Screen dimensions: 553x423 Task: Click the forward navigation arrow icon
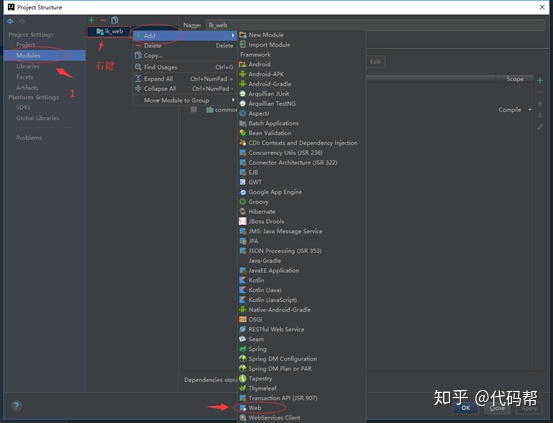pos(22,22)
